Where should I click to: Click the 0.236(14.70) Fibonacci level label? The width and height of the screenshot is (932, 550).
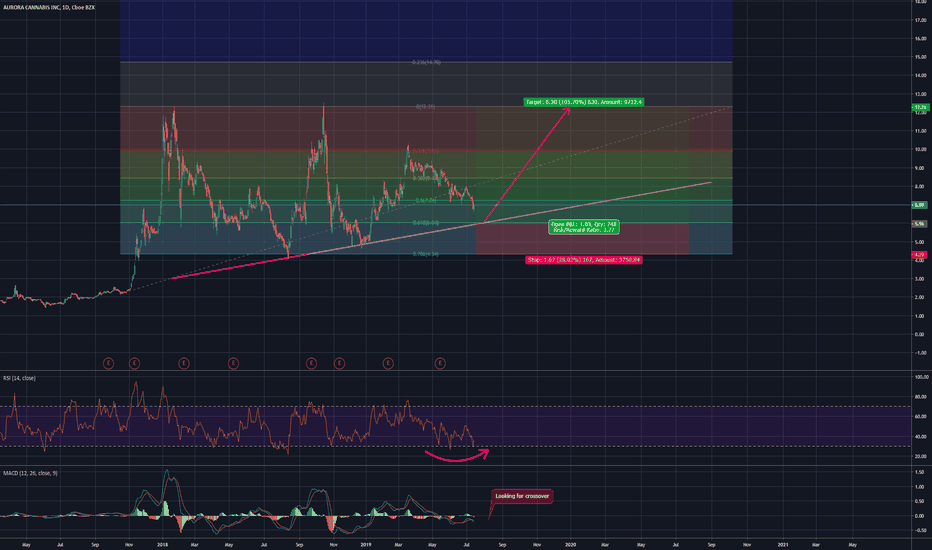[426, 62]
